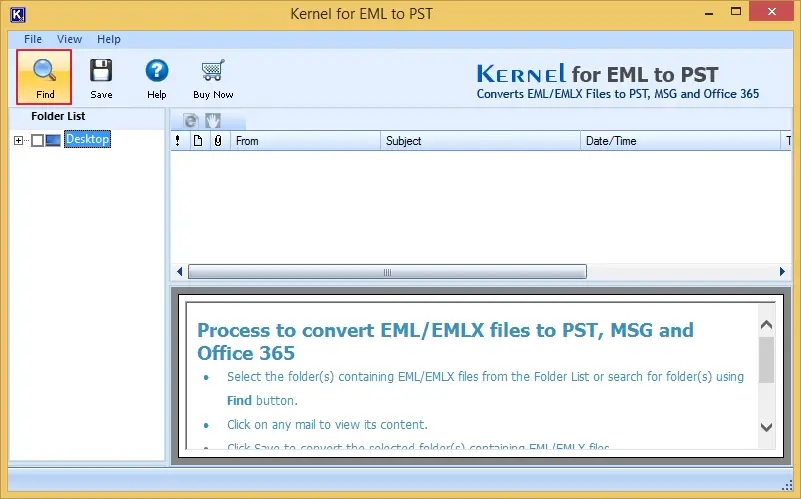Close the Kernel for EML to PST window
Image resolution: width=801 pixels, height=499 pixels.
click(x=771, y=11)
